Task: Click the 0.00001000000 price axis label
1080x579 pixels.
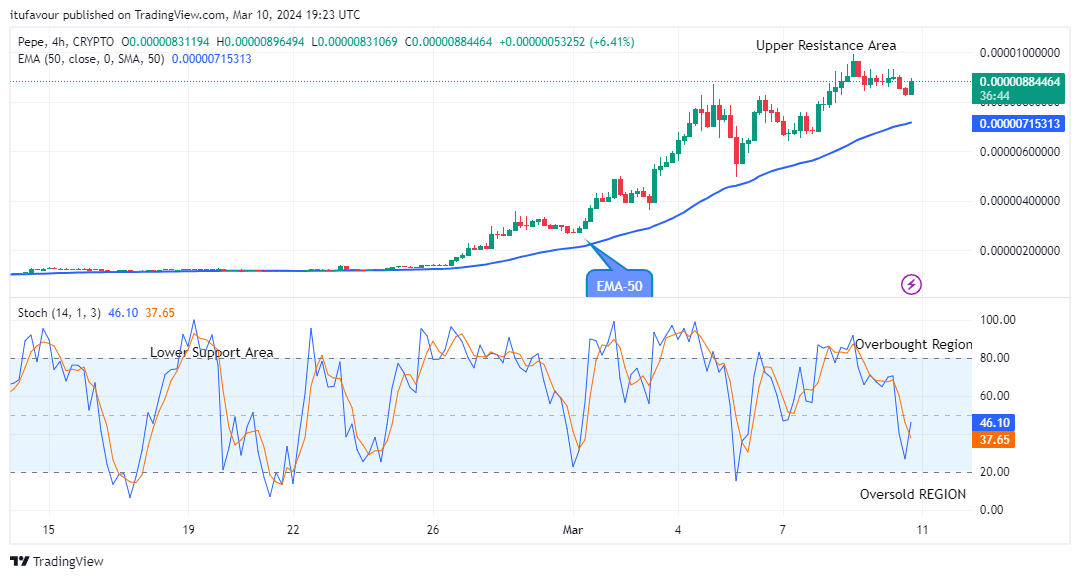Action: tap(1019, 52)
